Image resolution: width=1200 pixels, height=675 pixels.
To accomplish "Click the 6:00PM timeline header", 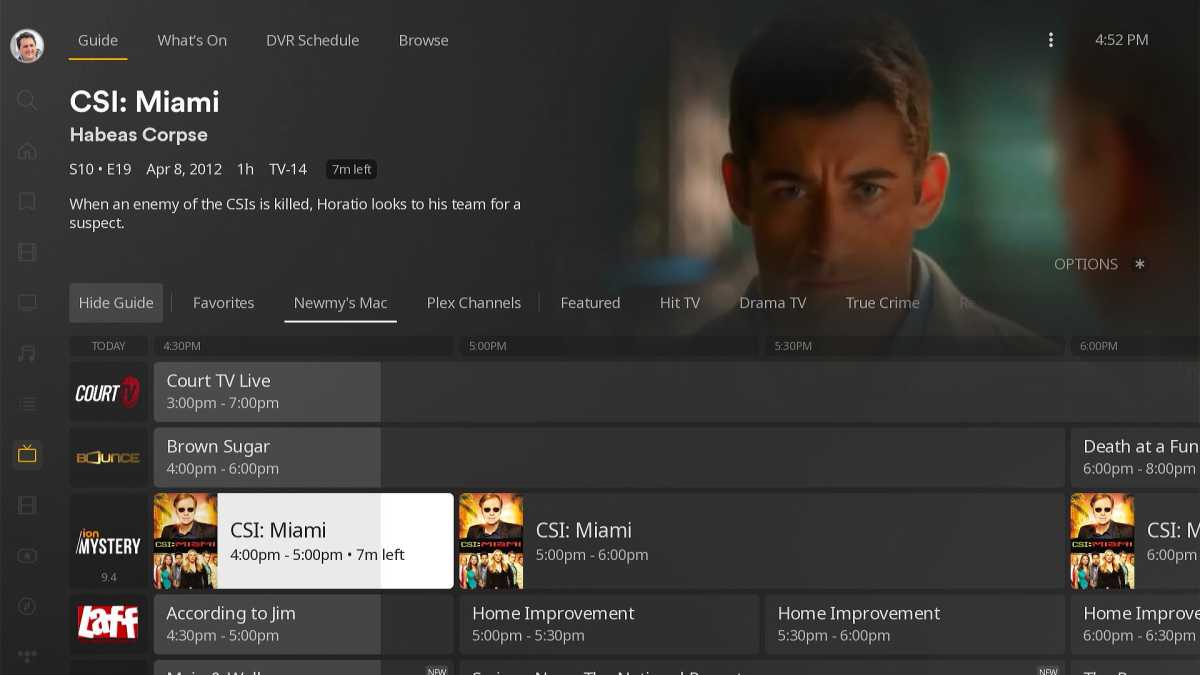I will [1099, 346].
